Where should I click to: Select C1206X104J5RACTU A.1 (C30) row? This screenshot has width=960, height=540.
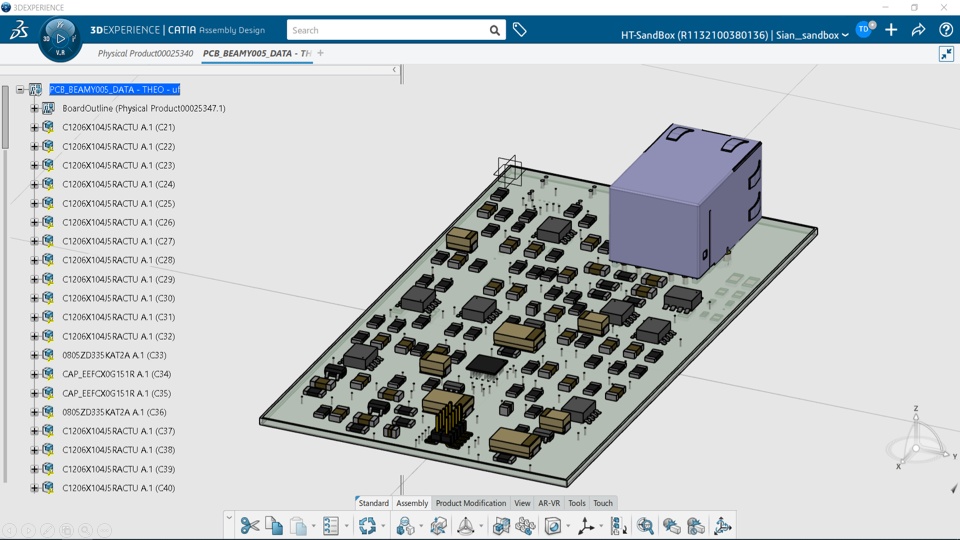coord(119,298)
